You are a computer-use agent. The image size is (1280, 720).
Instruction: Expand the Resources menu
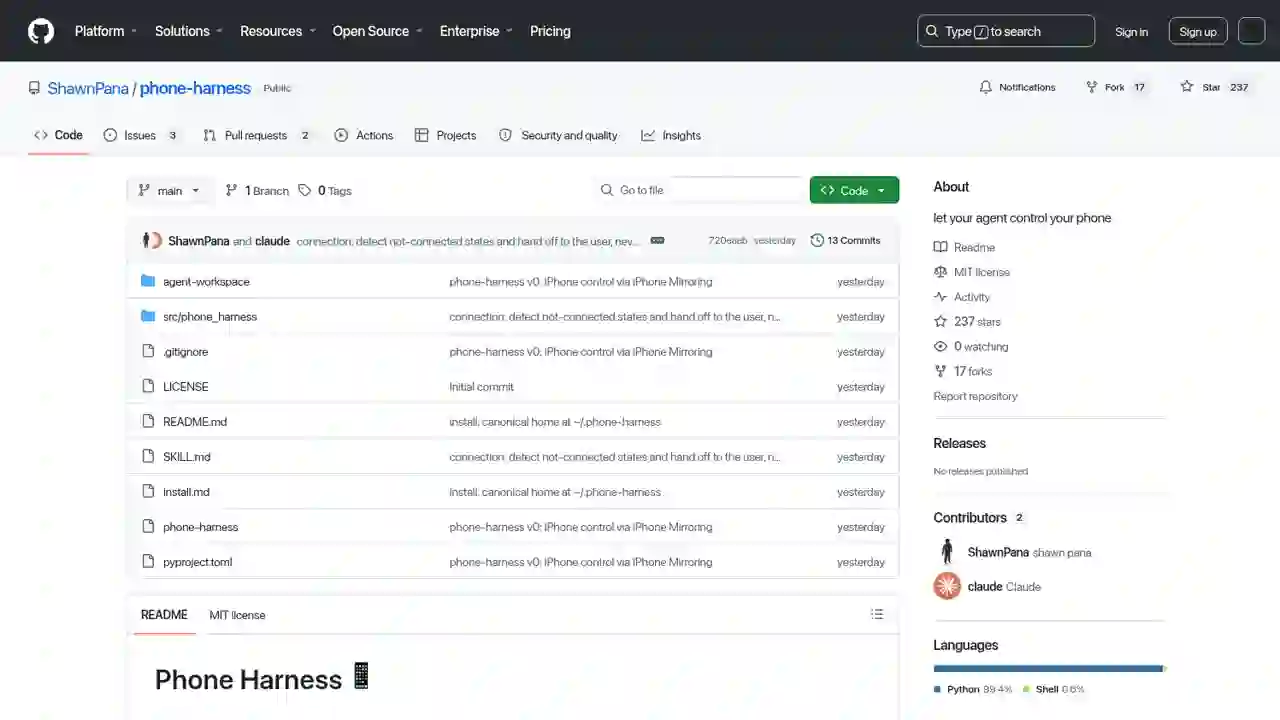[278, 31]
